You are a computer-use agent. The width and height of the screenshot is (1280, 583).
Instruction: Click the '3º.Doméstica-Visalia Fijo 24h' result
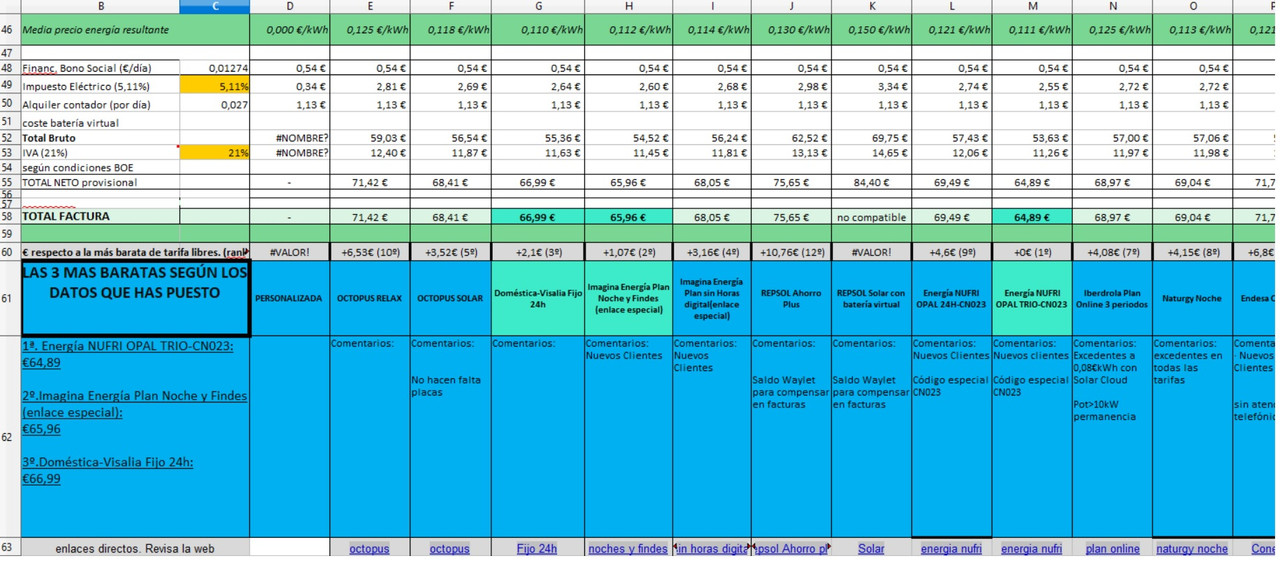click(x=107, y=470)
